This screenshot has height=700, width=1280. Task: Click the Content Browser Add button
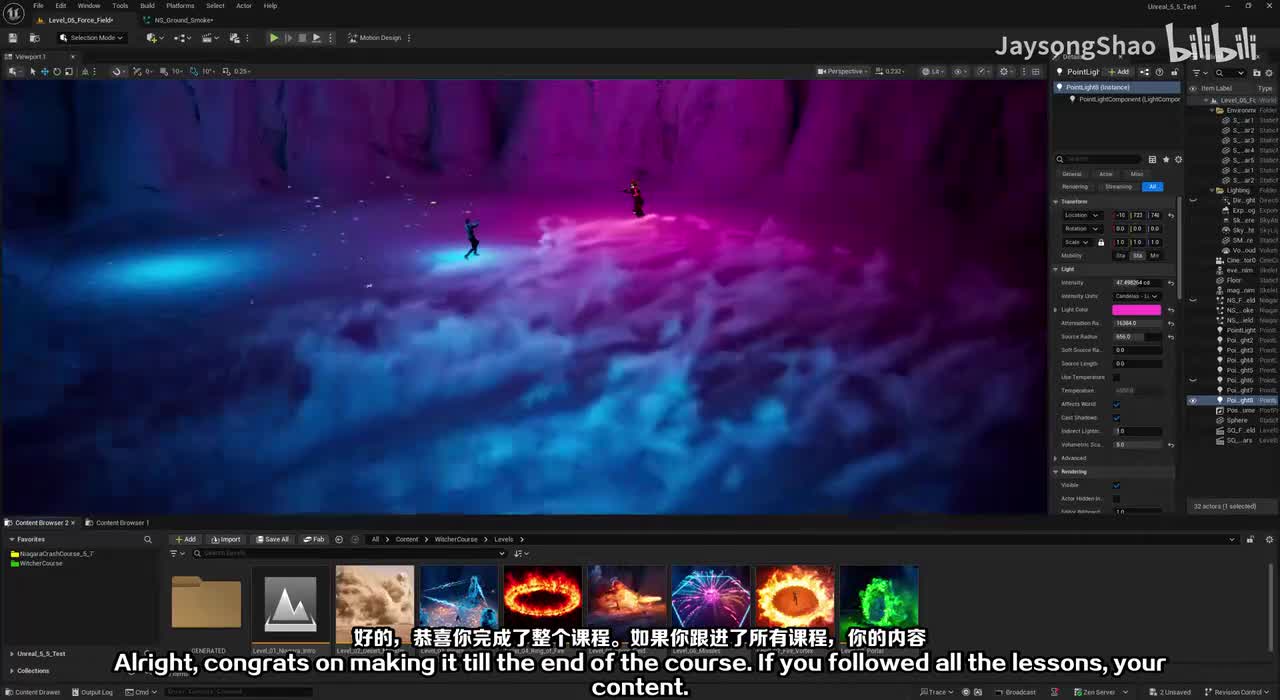(185, 539)
